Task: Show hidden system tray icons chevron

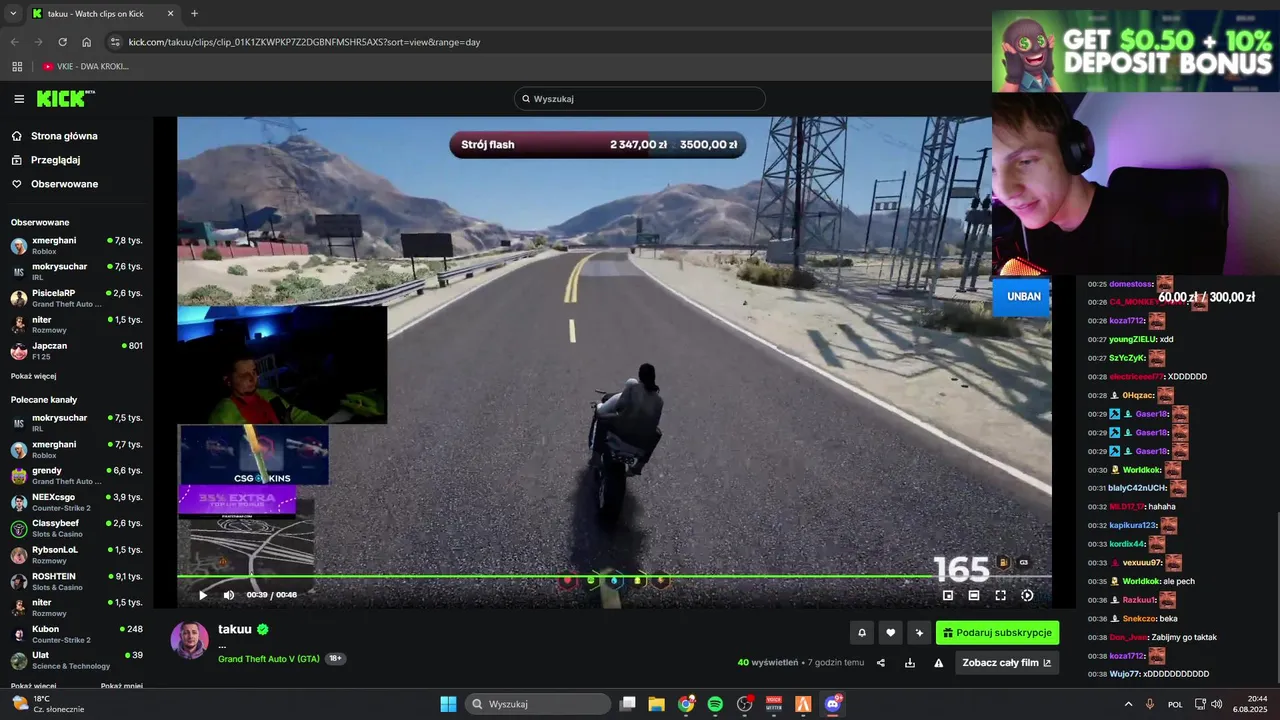Action: pyautogui.click(x=1129, y=704)
